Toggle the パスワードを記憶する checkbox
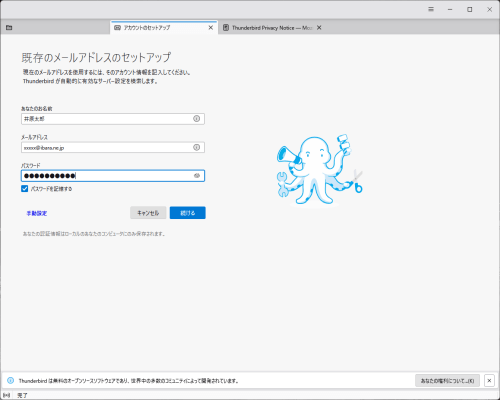The height and width of the screenshot is (400, 500). 24,189
